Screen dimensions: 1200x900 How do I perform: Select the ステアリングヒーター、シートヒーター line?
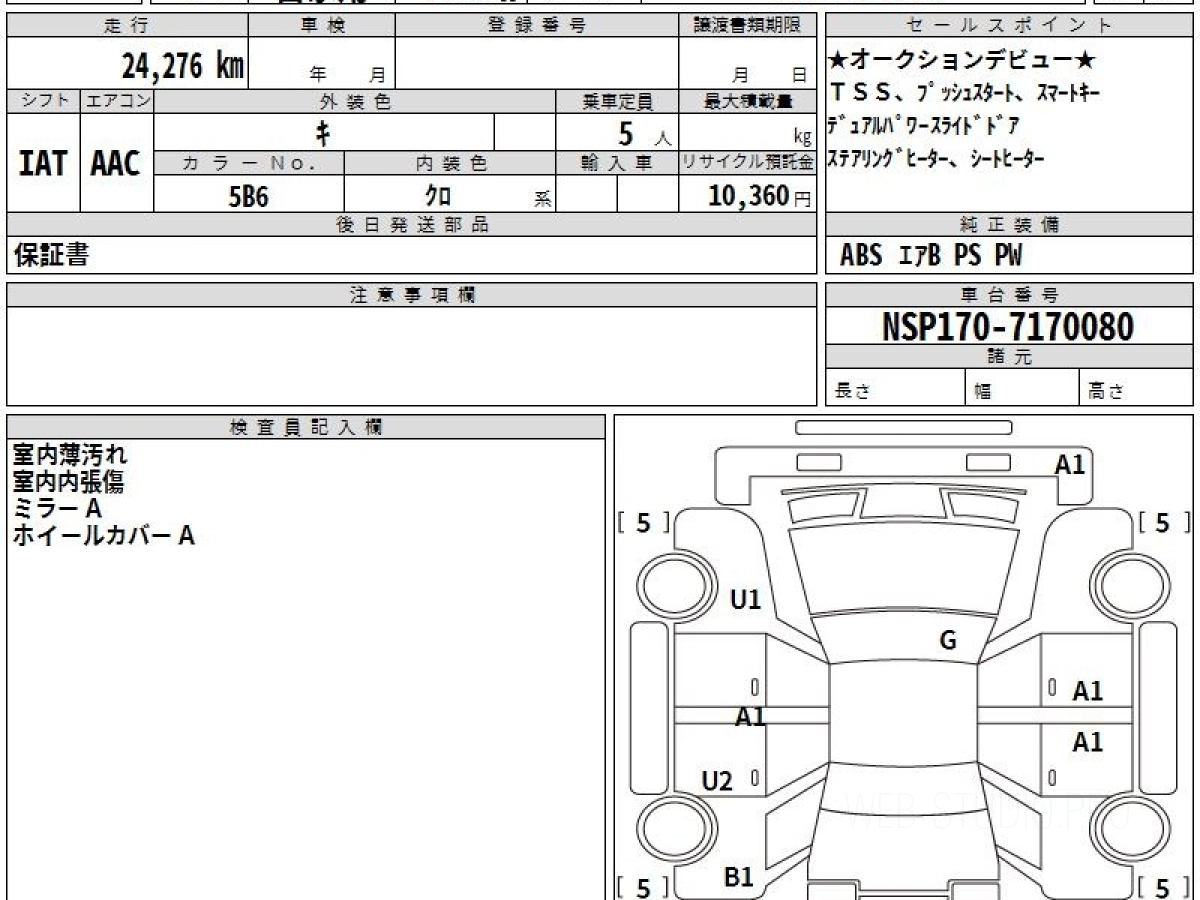(936, 158)
